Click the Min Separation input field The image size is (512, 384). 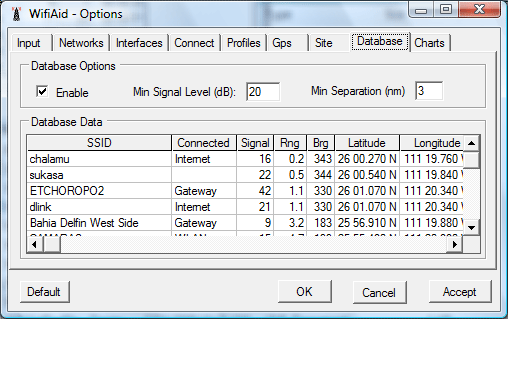(x=429, y=91)
